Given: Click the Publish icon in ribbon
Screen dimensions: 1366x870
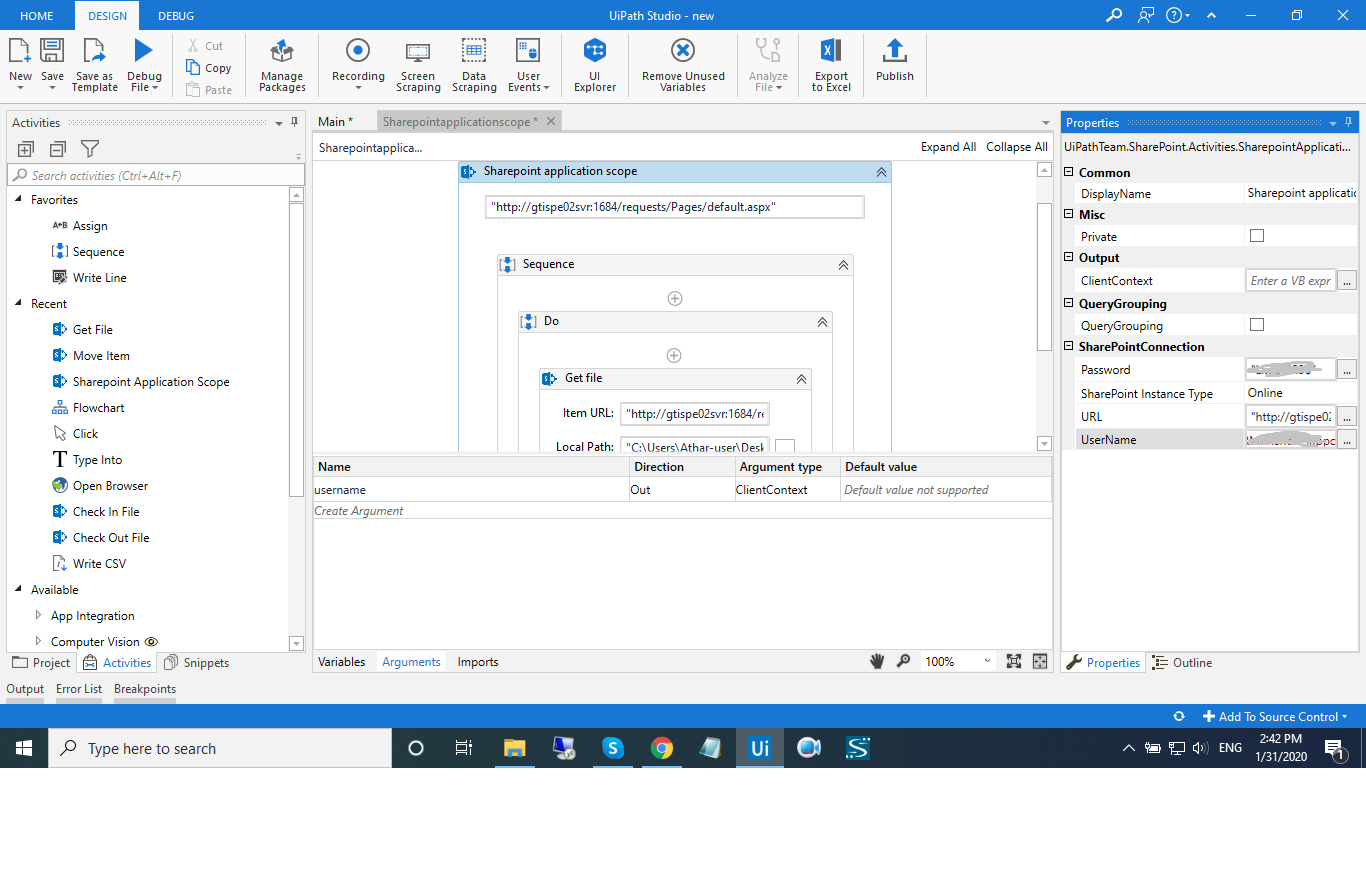Looking at the screenshot, I should (x=894, y=62).
